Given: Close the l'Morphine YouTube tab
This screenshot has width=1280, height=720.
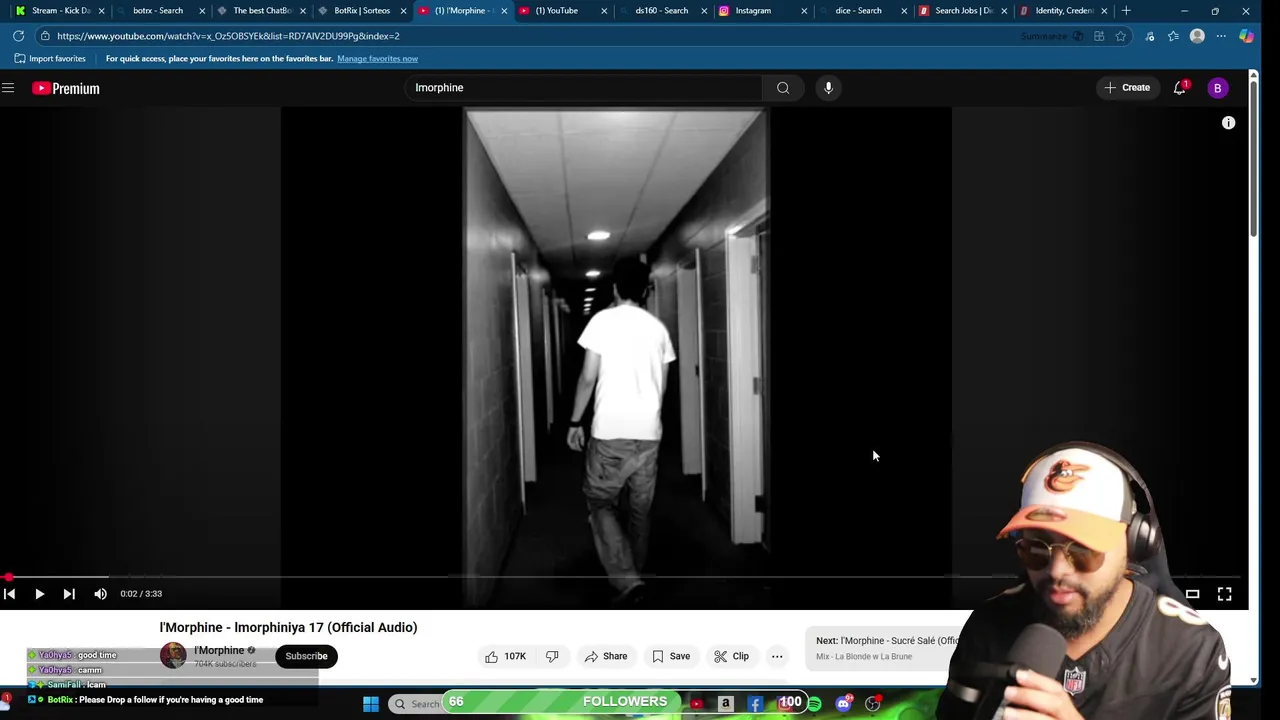Looking at the screenshot, I should (504, 11).
